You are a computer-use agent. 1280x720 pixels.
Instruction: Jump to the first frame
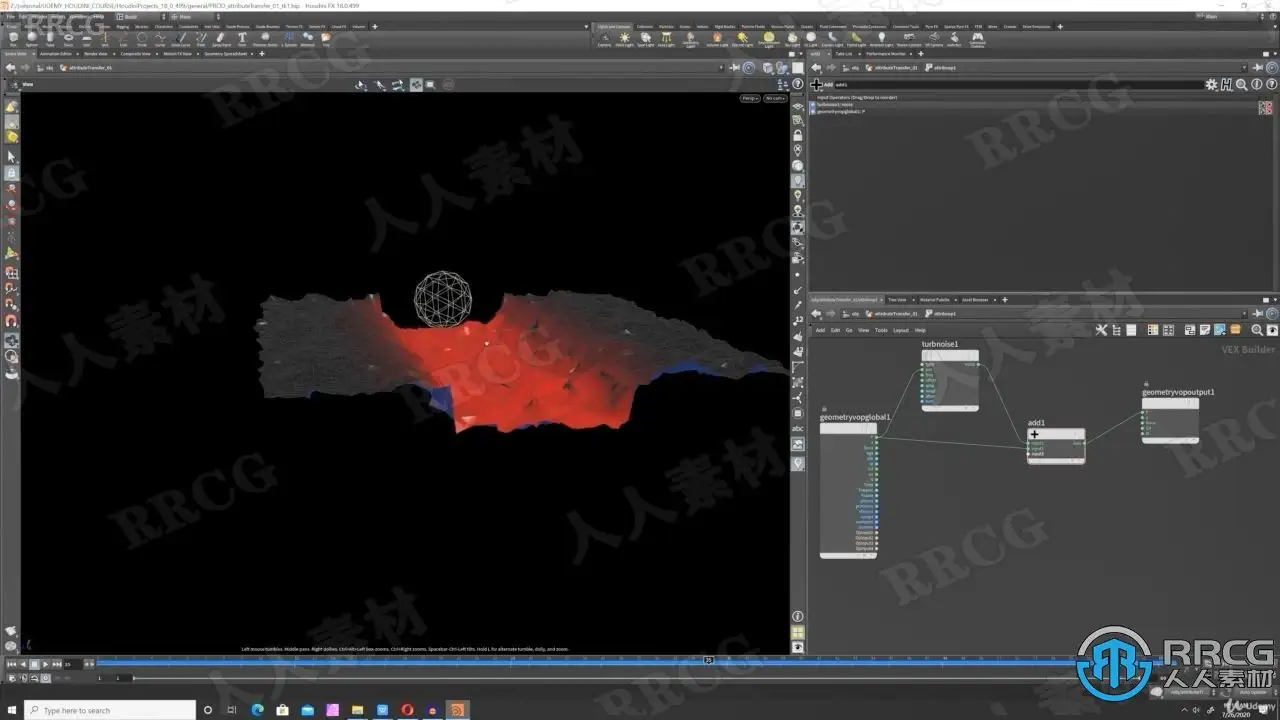[x=10, y=664]
